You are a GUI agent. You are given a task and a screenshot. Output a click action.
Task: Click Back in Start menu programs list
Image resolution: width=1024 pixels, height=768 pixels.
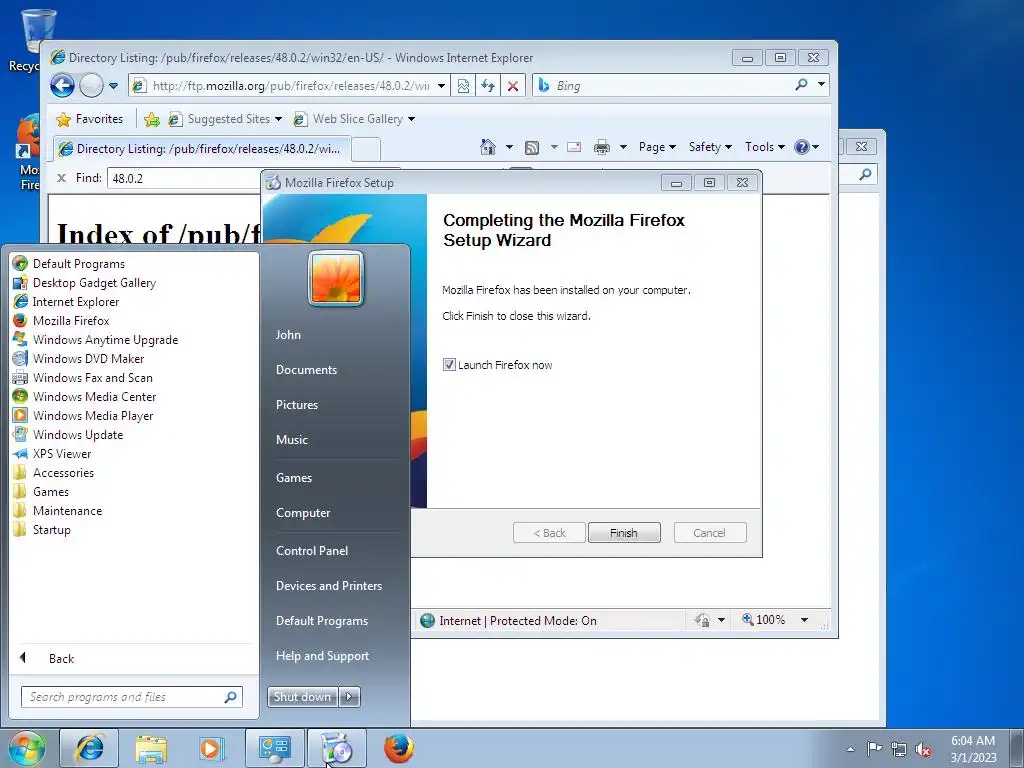pos(61,658)
